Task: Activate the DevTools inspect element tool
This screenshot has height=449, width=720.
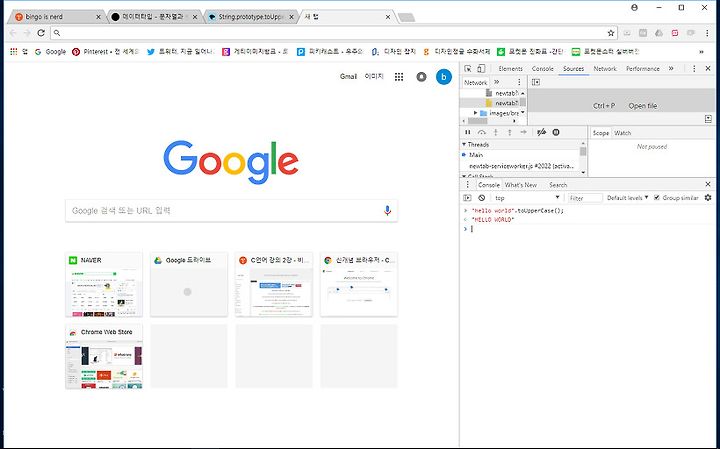Action: point(467,68)
